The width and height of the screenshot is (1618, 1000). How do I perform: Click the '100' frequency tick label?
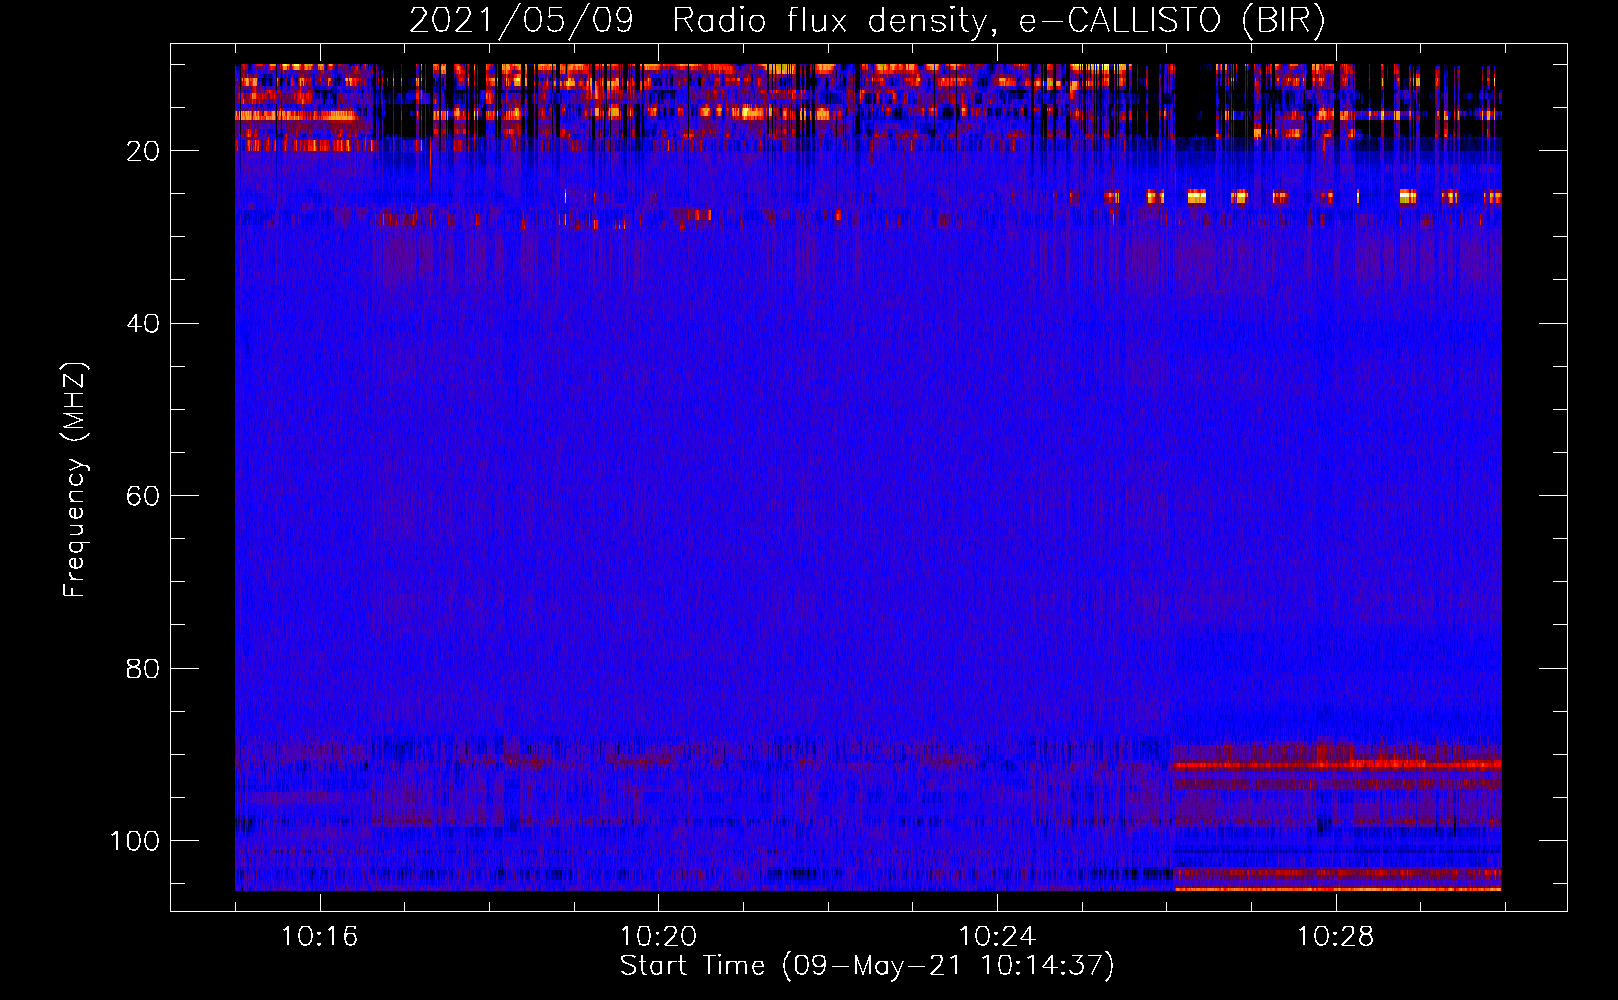click(135, 841)
